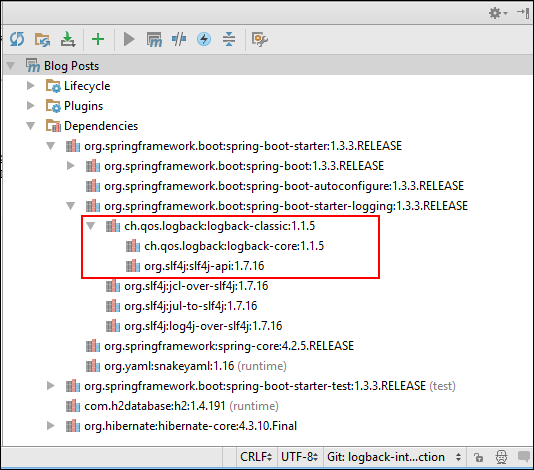The width and height of the screenshot is (534, 470).
Task: Collapse the Dependencies node
Action: point(31,126)
